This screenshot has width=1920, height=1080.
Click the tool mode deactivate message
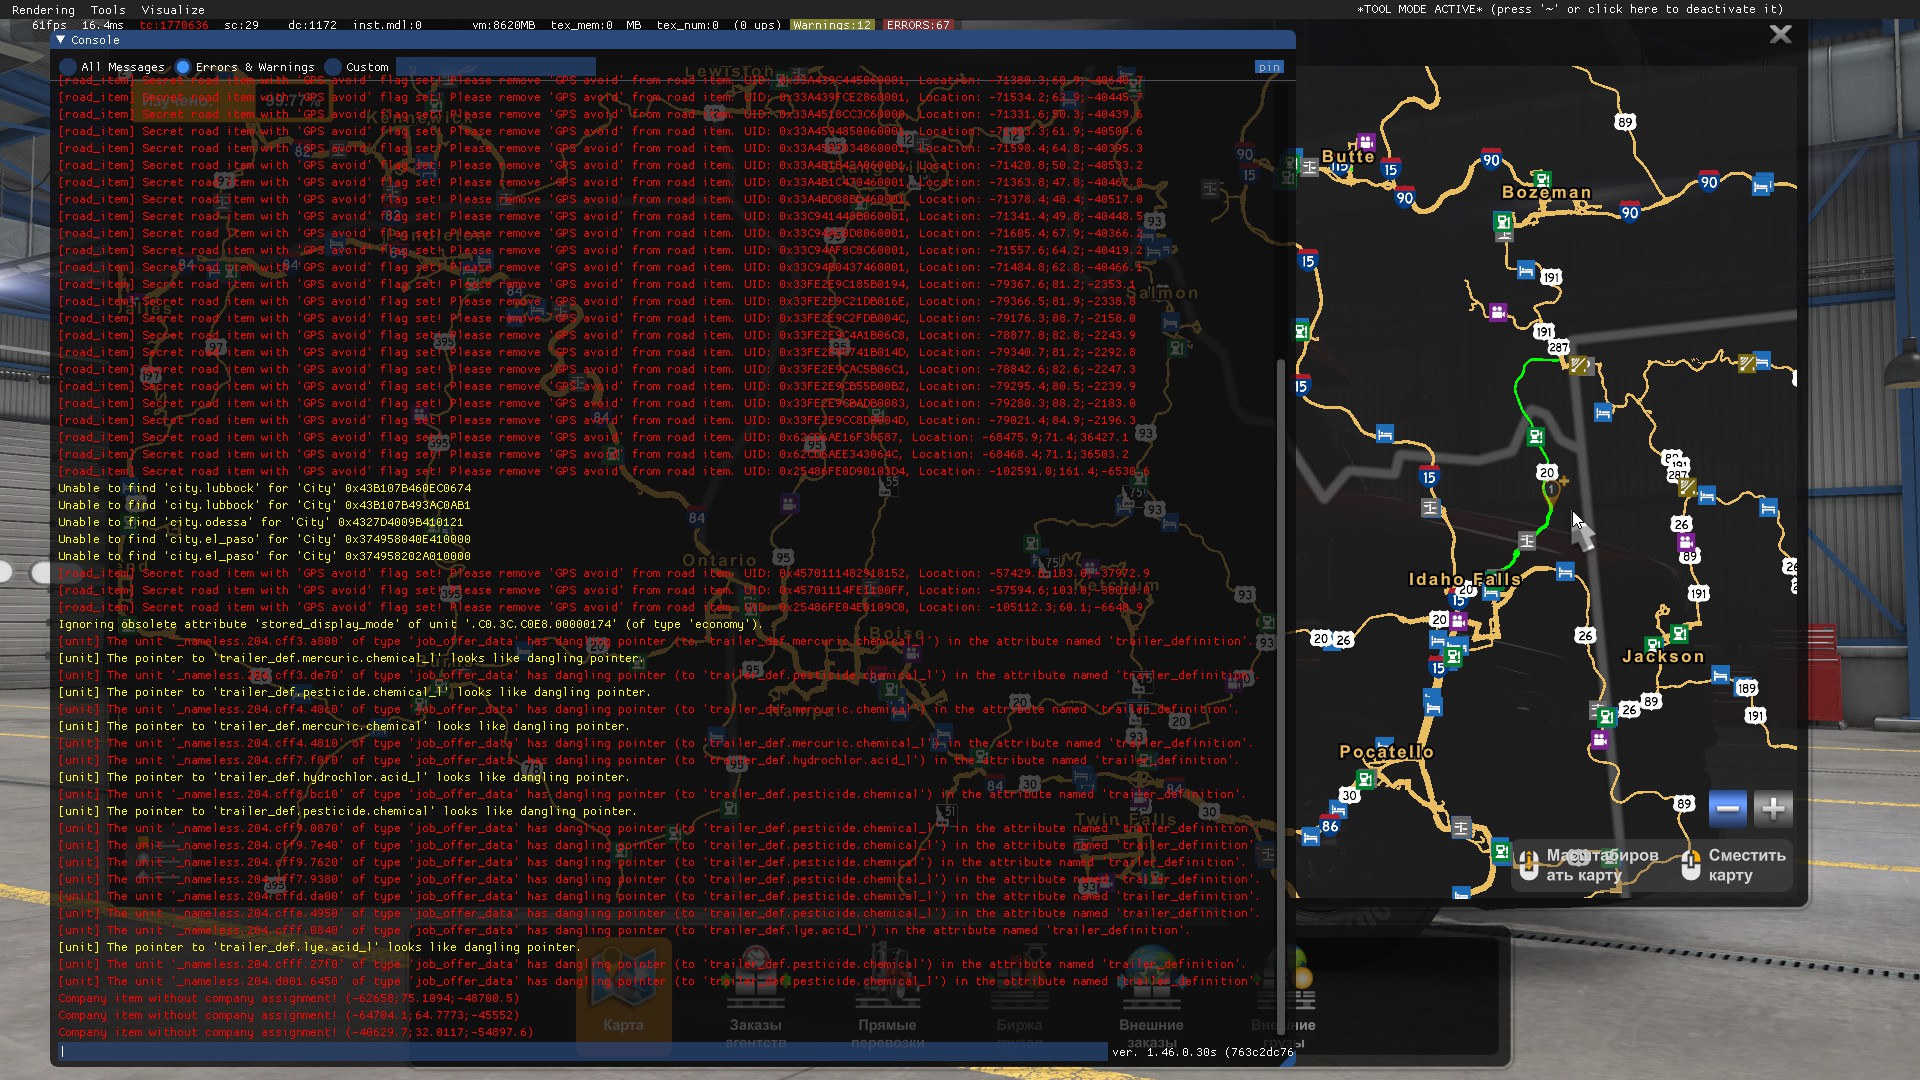[x=1570, y=9]
